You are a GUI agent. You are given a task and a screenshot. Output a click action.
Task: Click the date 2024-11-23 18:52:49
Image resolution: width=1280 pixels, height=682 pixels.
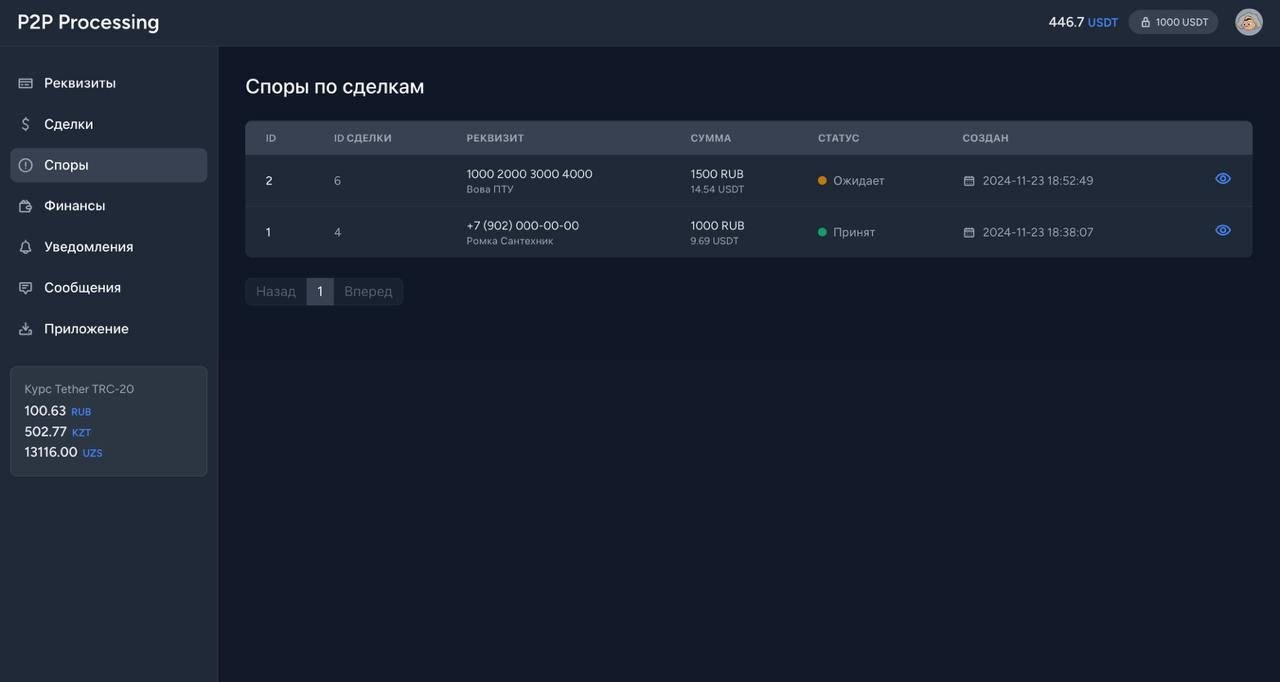point(1038,181)
